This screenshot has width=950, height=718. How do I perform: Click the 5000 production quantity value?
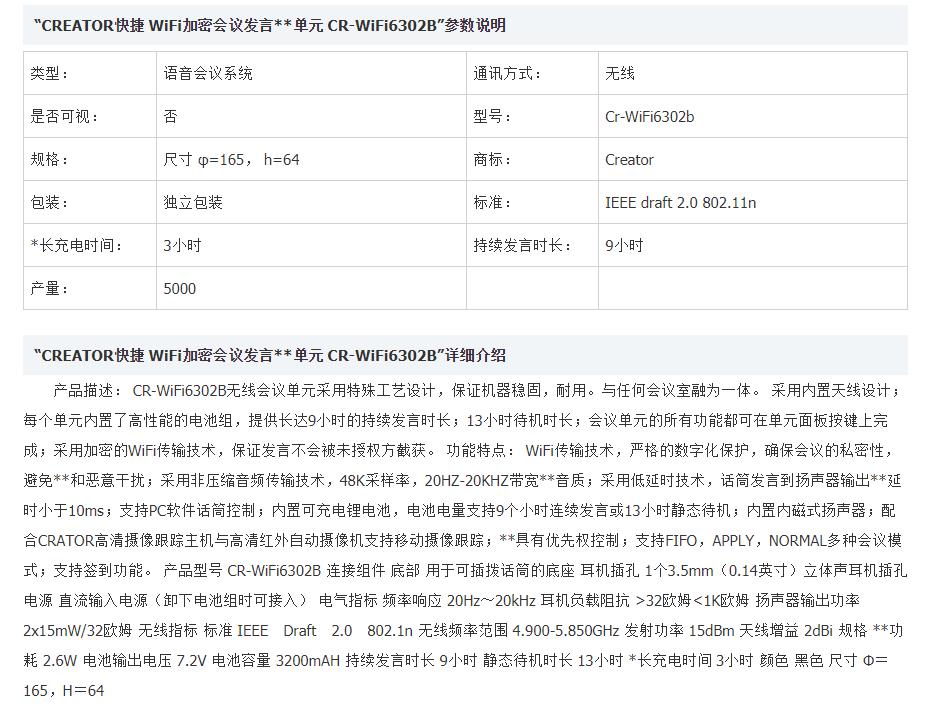(180, 289)
